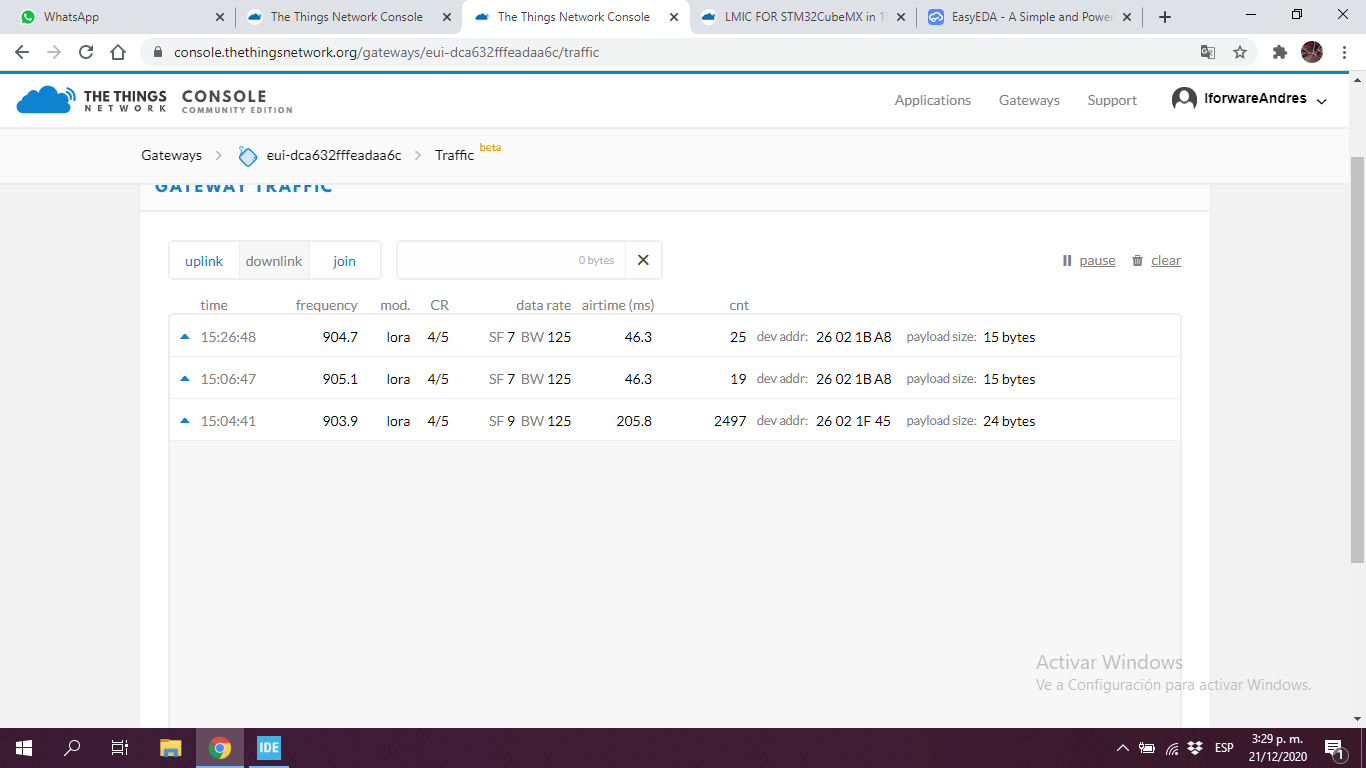The image size is (1366, 768).
Task: Go forward in browser history
Action: [54, 52]
